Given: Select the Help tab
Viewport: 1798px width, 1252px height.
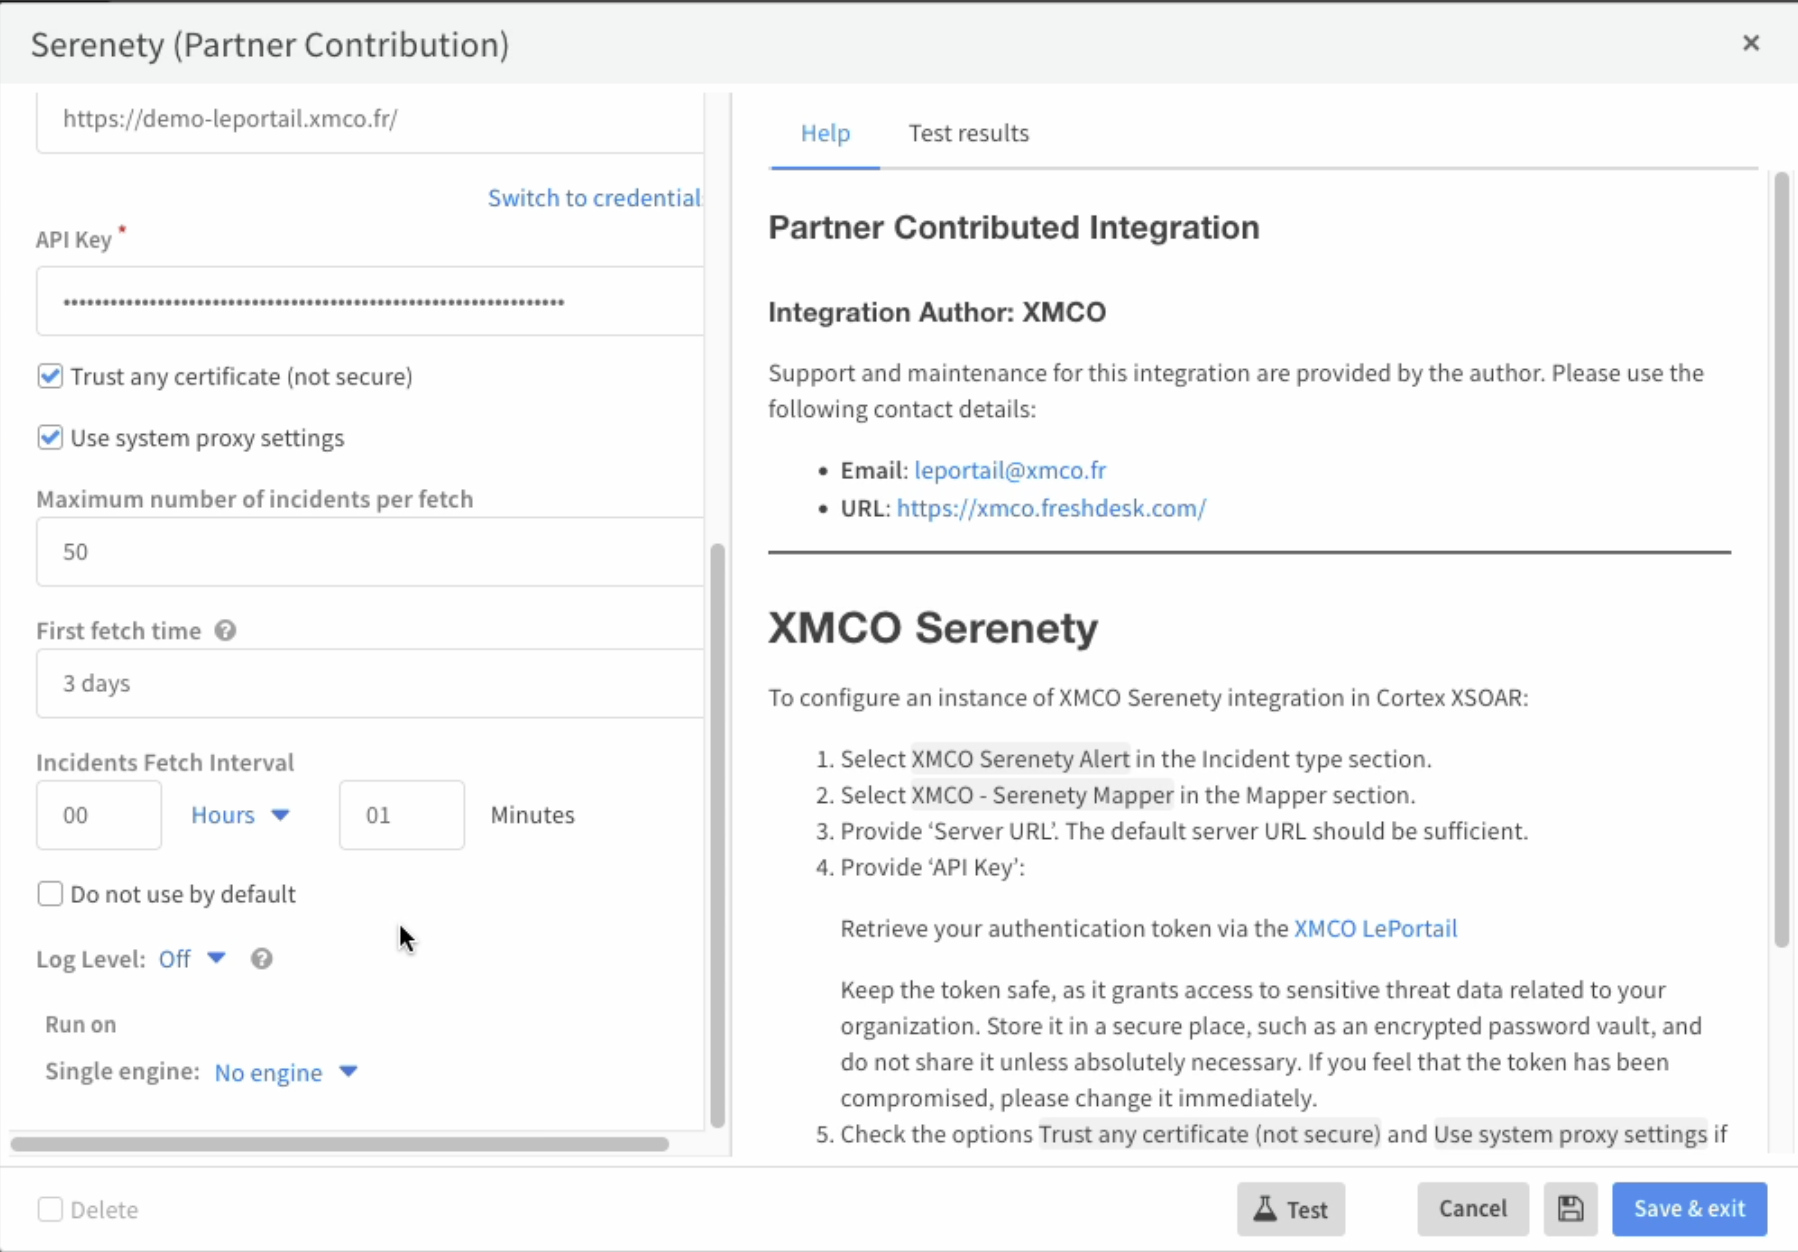Looking at the screenshot, I should point(825,133).
